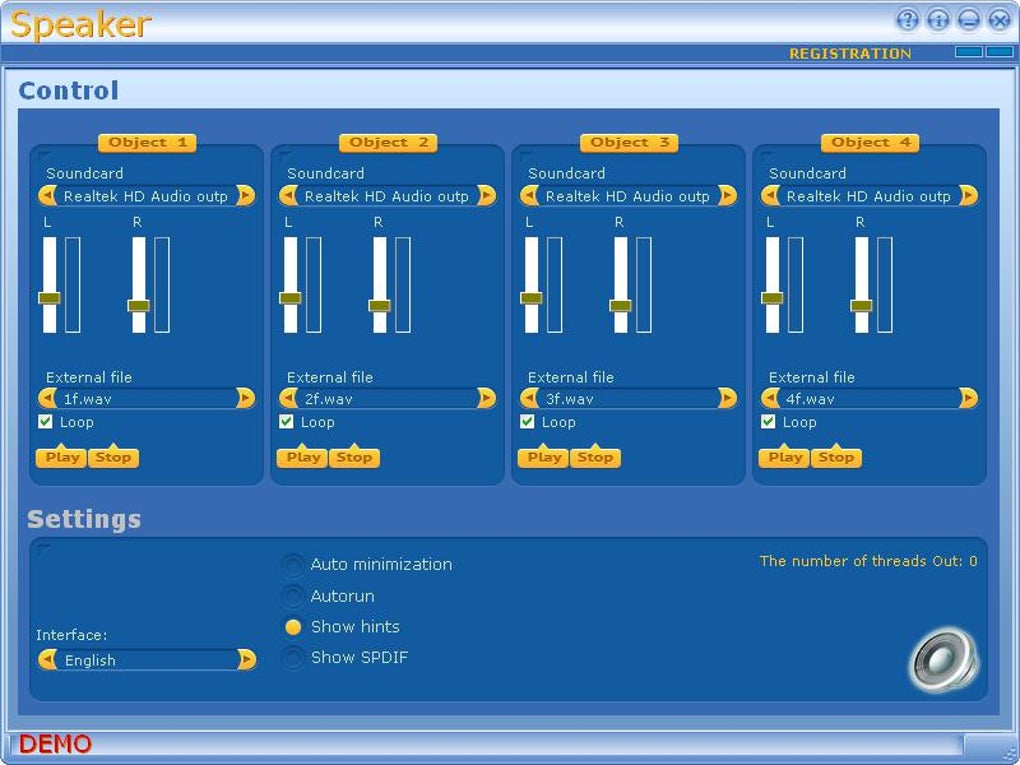Uncheck Loop for Object 4

768,422
